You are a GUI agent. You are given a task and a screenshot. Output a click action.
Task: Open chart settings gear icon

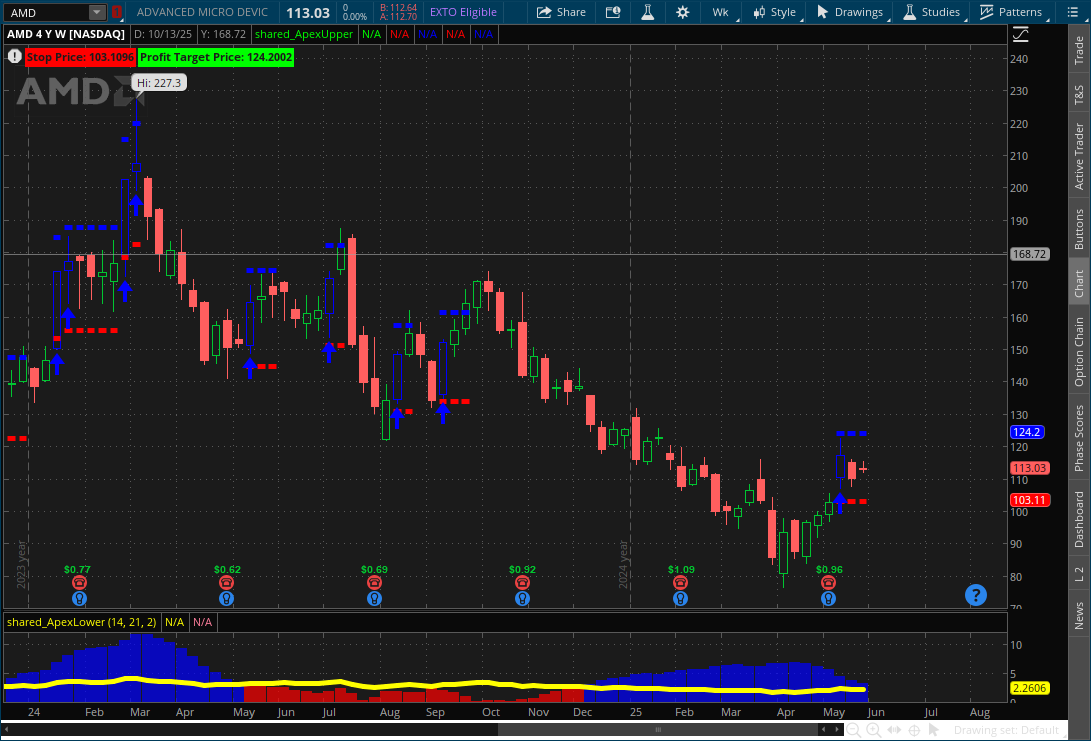tap(683, 12)
